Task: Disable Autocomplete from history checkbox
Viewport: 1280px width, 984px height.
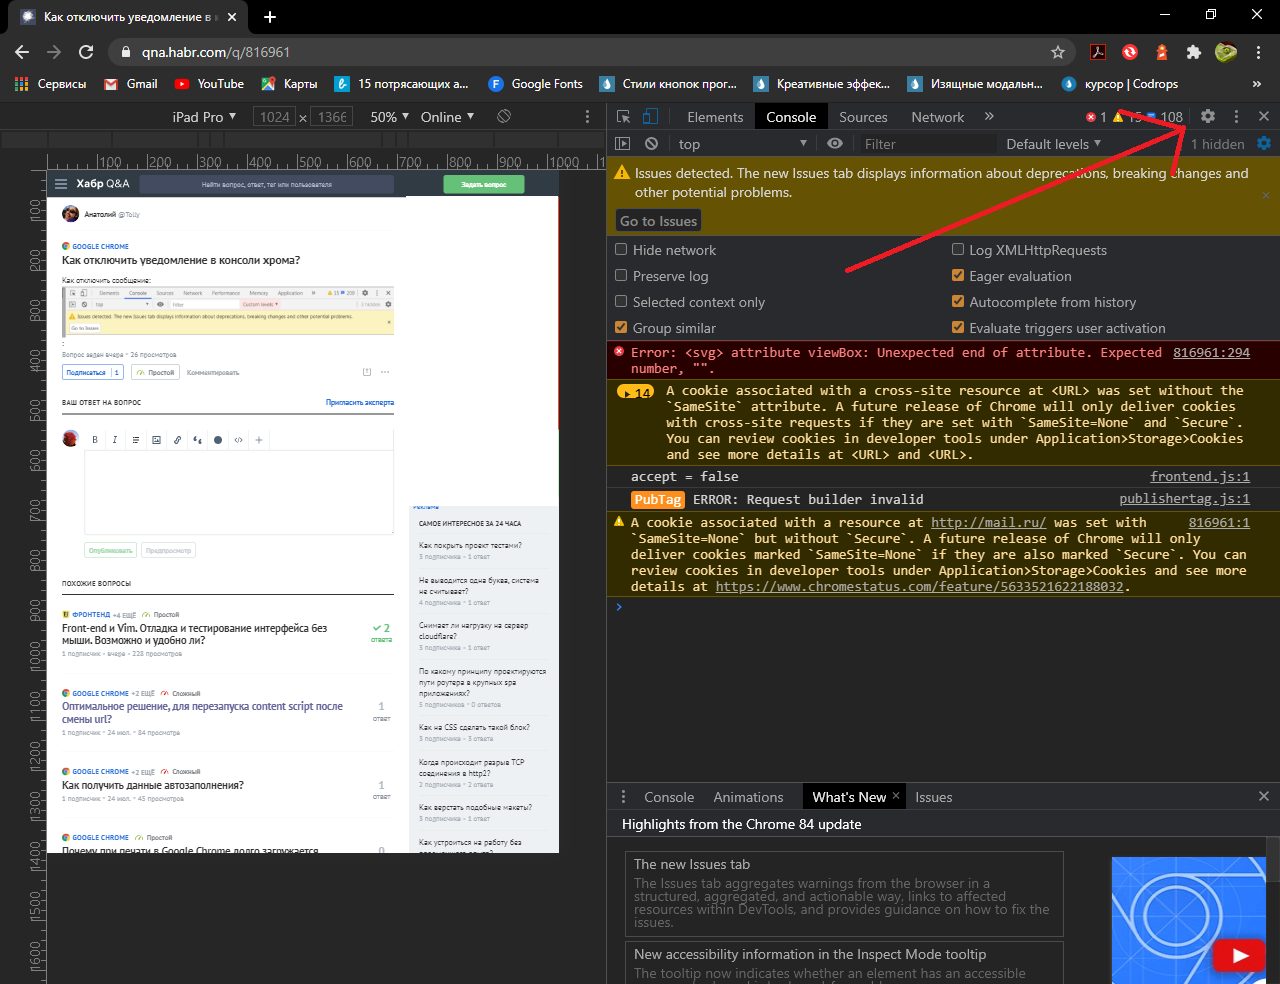Action: point(958,302)
